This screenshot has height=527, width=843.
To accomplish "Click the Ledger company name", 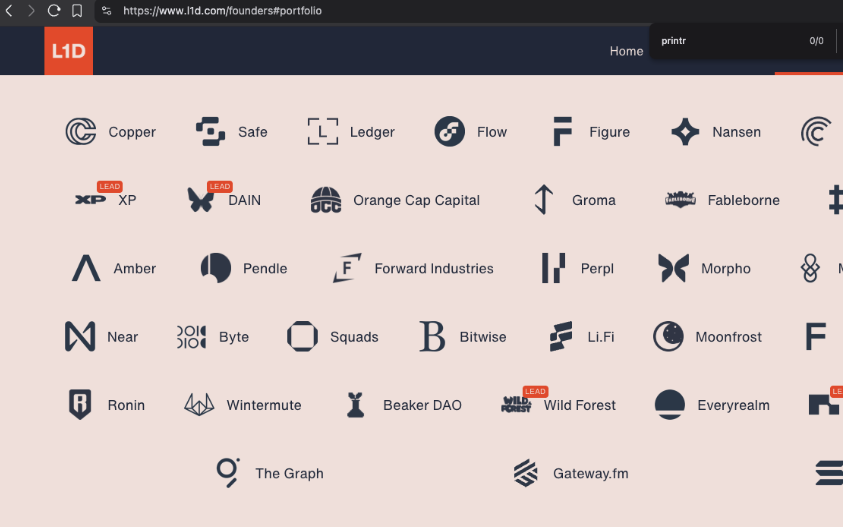I will coord(372,132).
